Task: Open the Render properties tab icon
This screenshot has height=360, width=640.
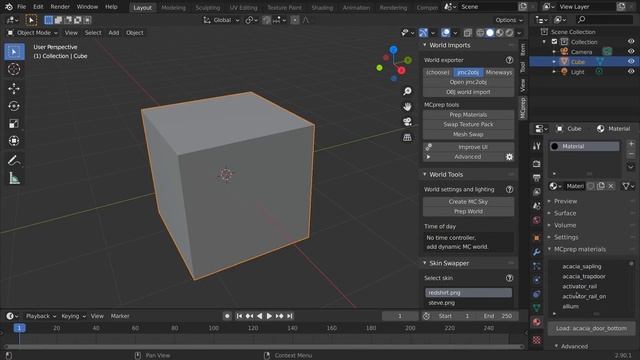Action: [537, 164]
